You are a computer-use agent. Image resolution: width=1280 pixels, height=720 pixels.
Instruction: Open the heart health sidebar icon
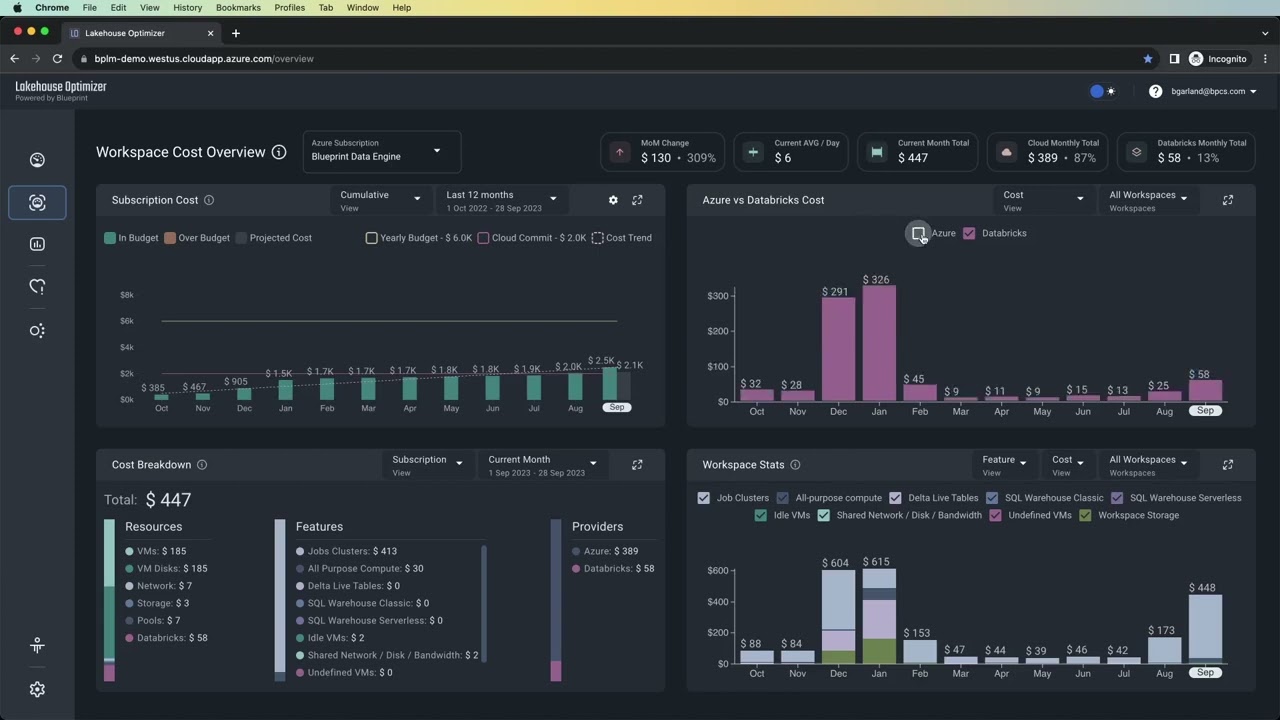[x=37, y=287]
